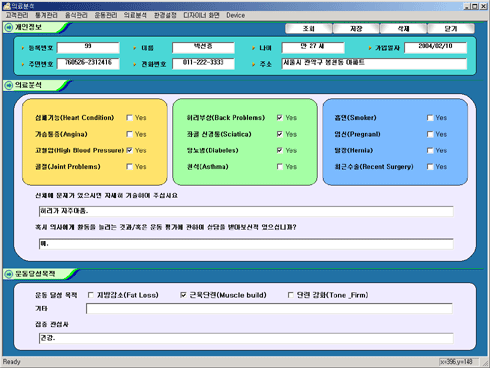Enable the Fat Loss goal checkbox
Viewport: 490px width, 368px height.
[90, 295]
